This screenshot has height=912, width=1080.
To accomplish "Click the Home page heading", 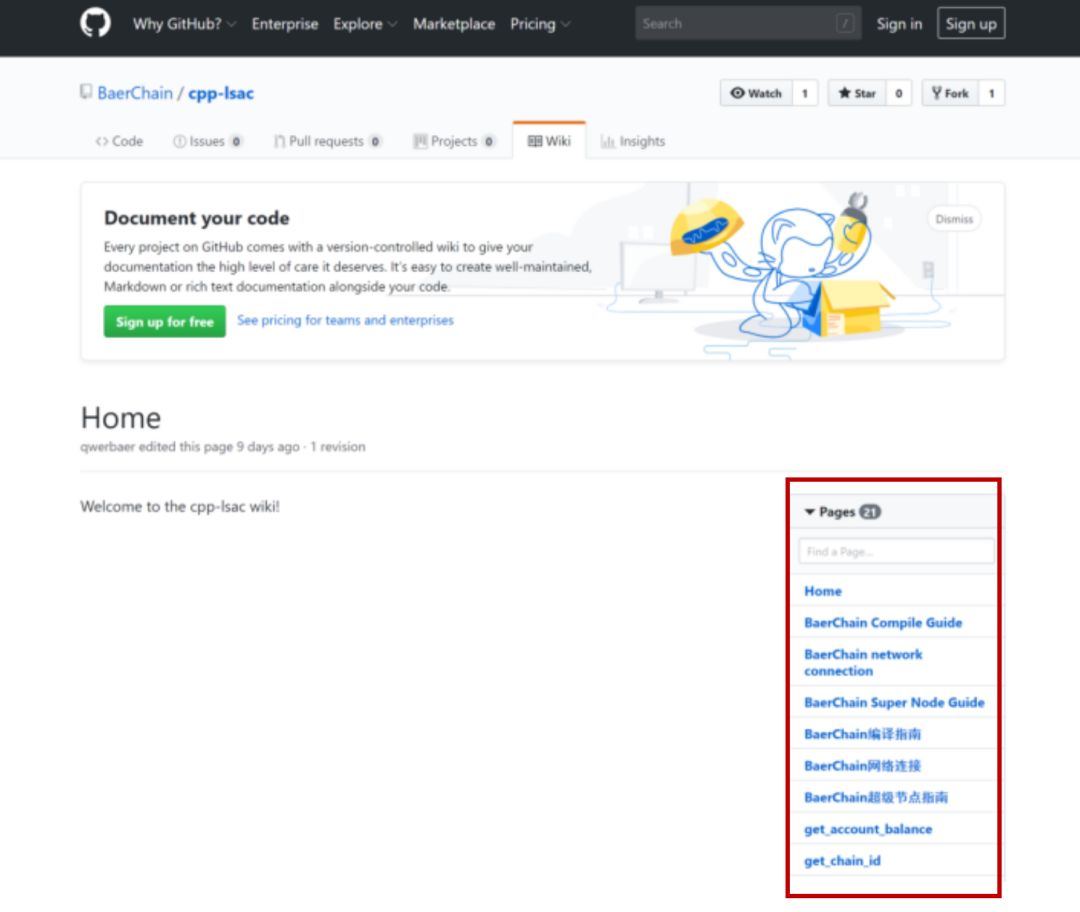I will click(121, 417).
